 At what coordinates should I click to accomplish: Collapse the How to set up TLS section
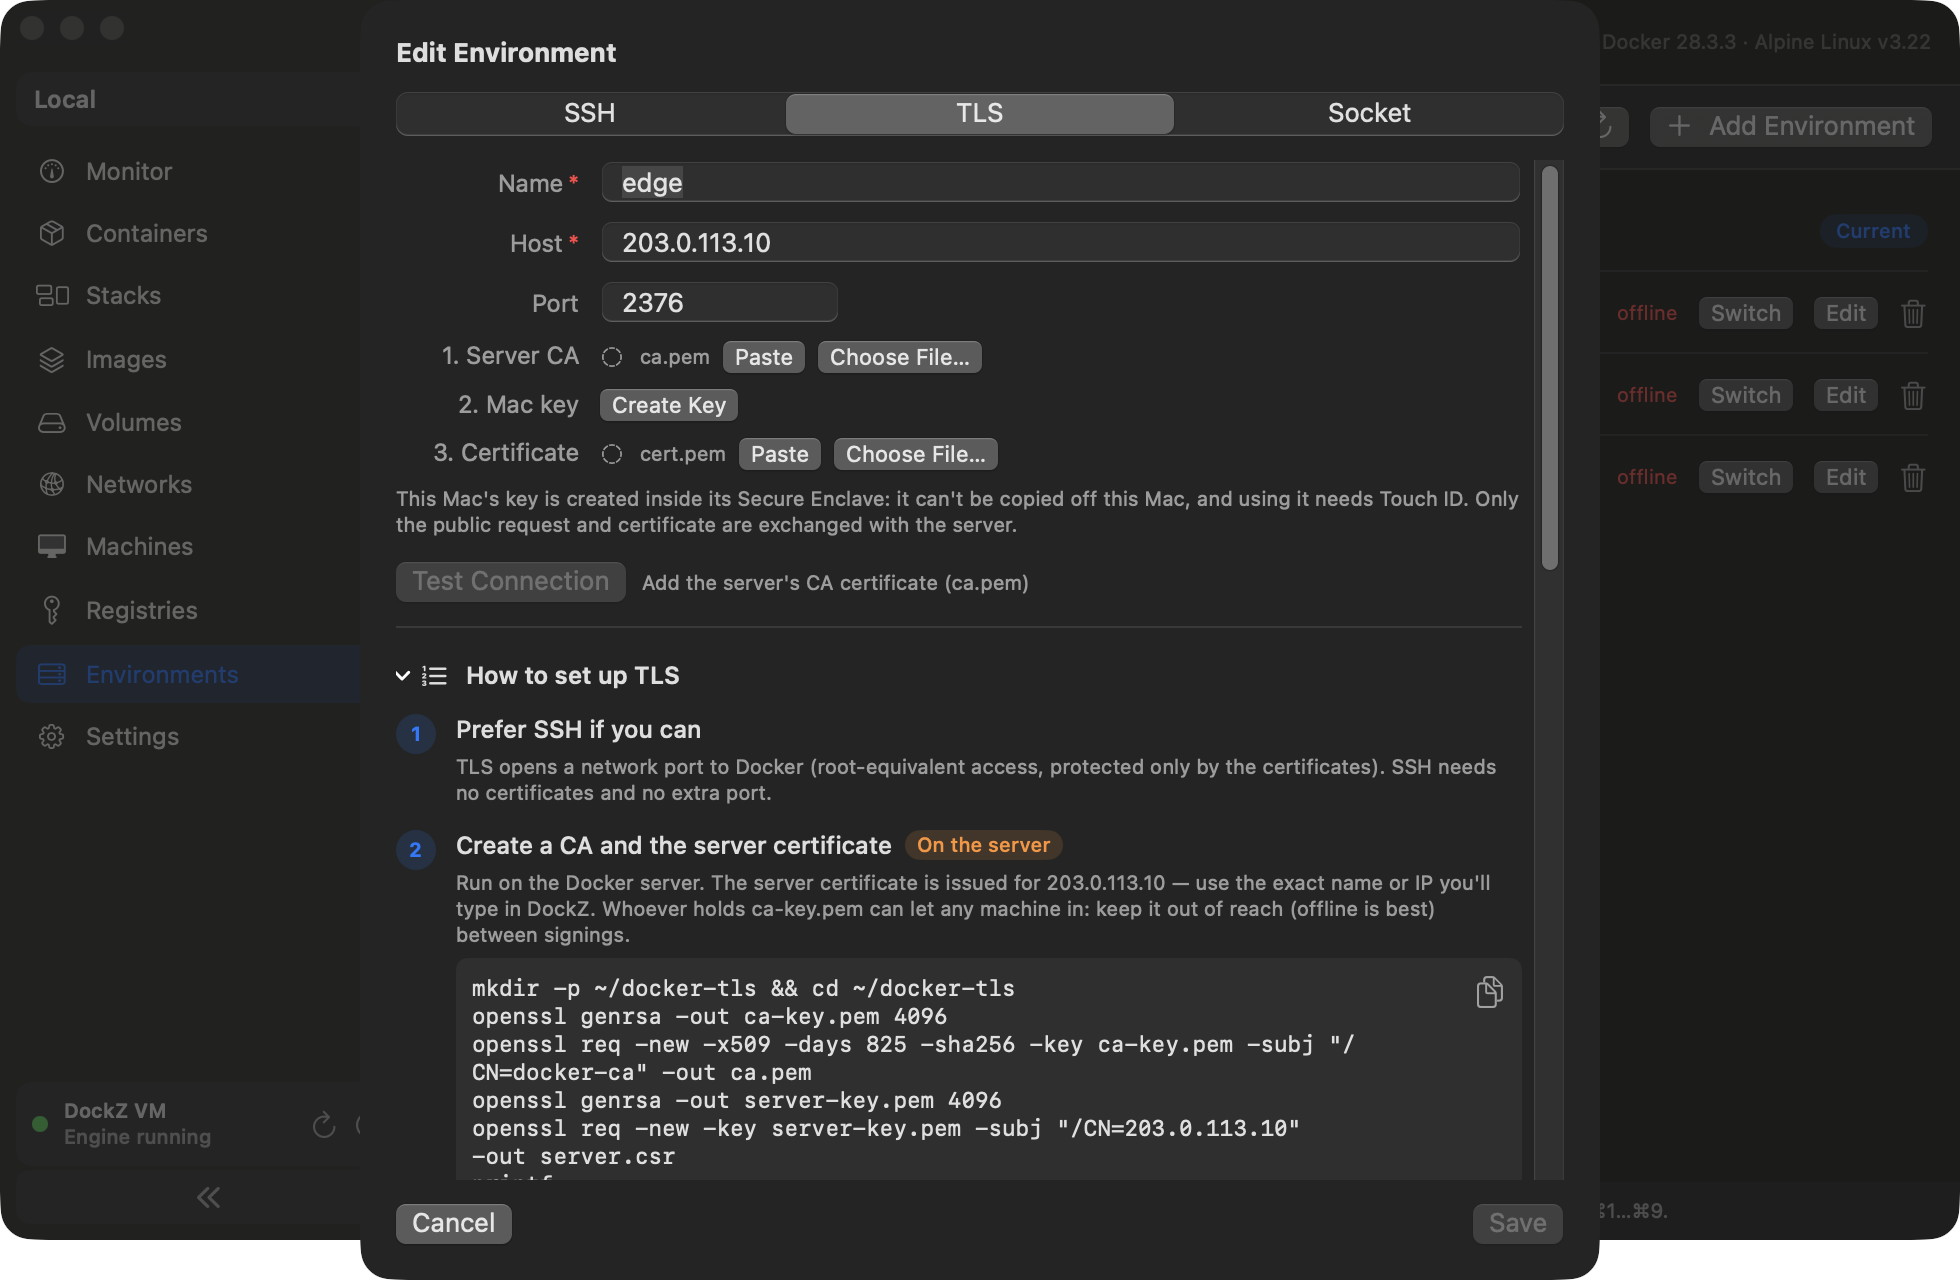(x=402, y=676)
